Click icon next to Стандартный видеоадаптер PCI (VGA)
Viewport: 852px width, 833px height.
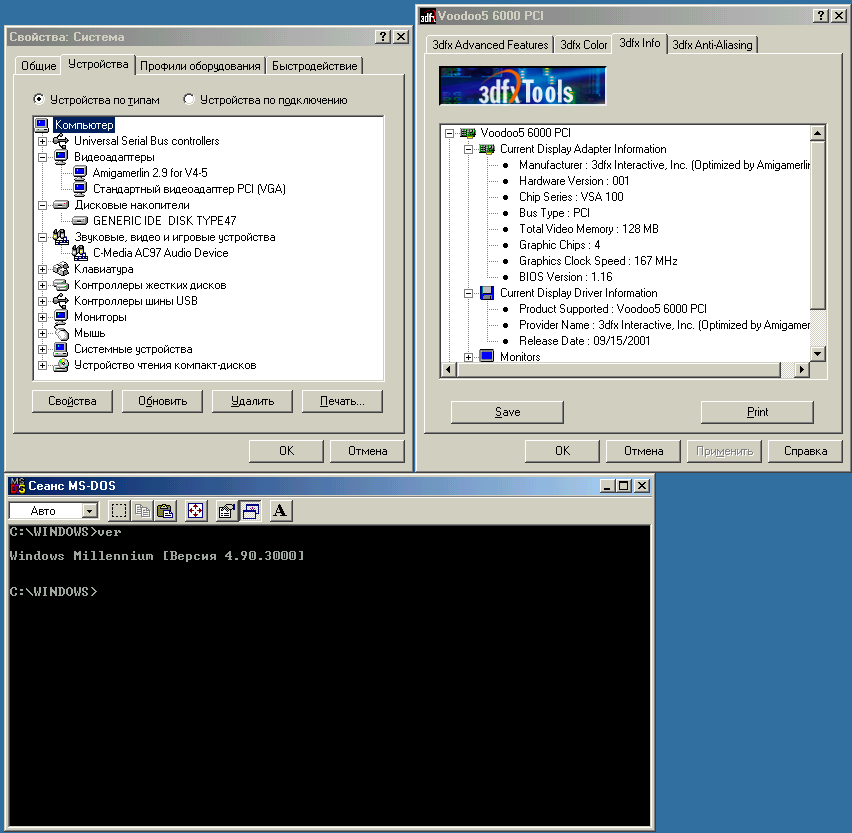(x=80, y=189)
